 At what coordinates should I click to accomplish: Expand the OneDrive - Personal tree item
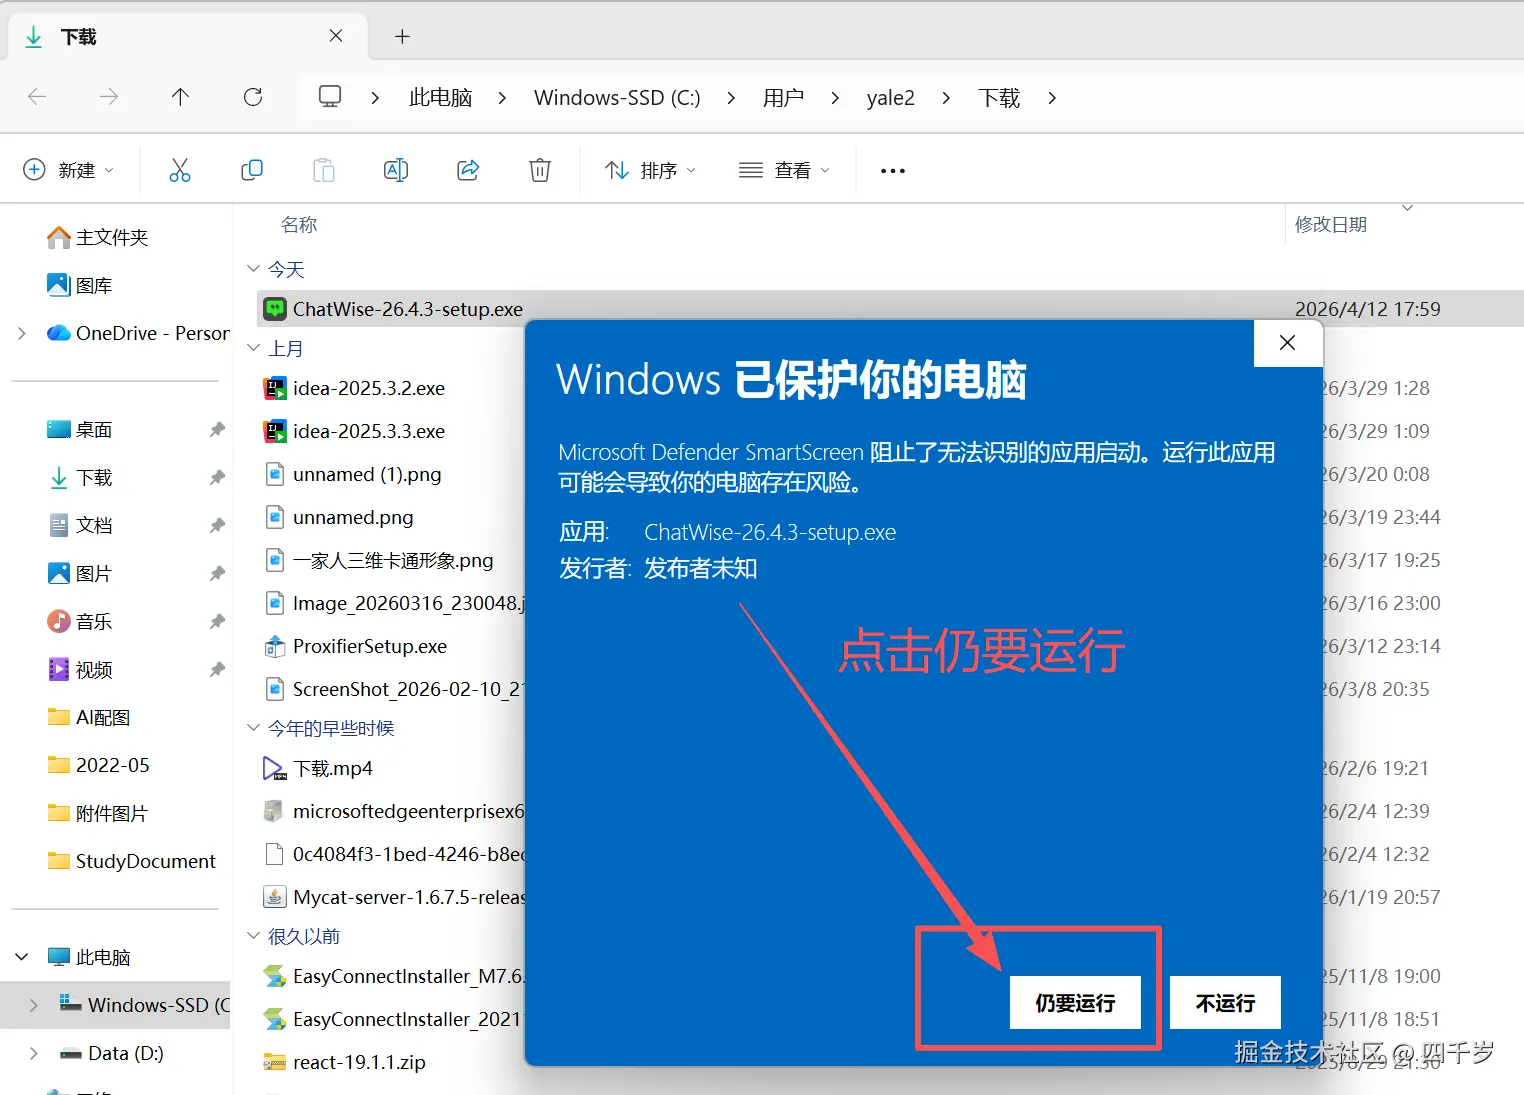(x=22, y=333)
